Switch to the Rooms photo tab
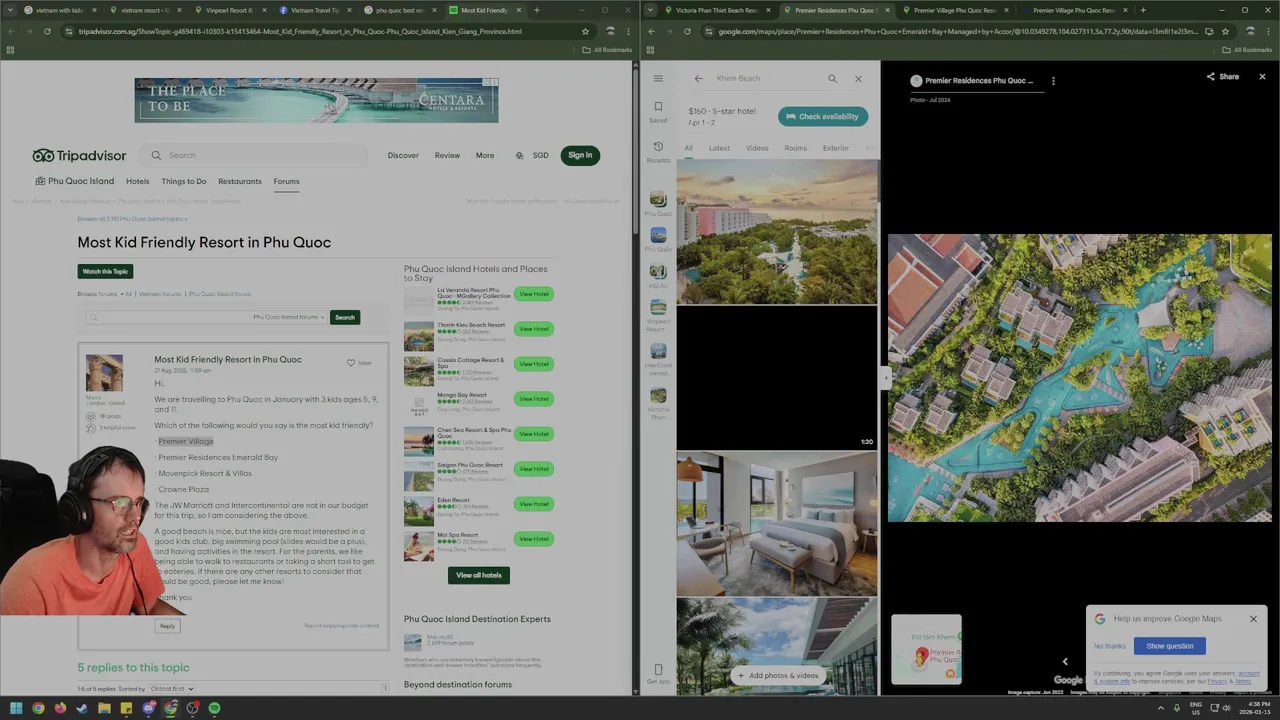This screenshot has width=1280, height=720. coord(796,148)
